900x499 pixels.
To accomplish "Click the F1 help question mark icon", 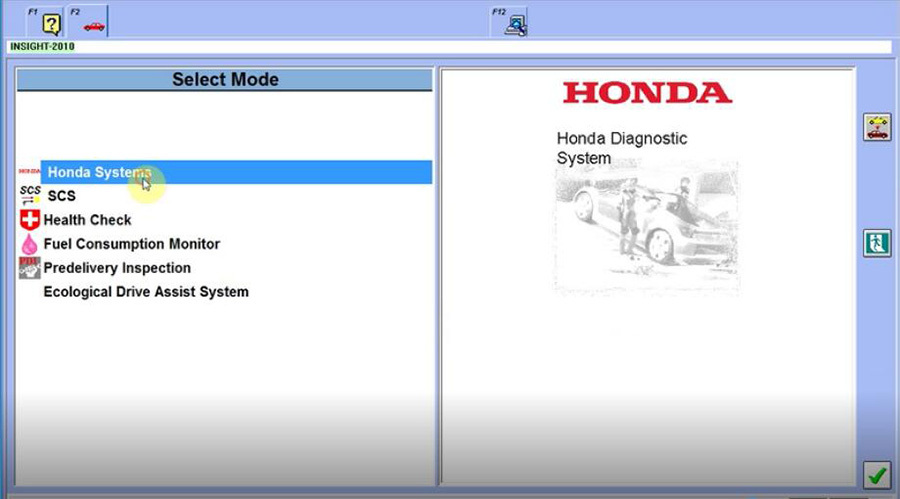I will [x=51, y=24].
